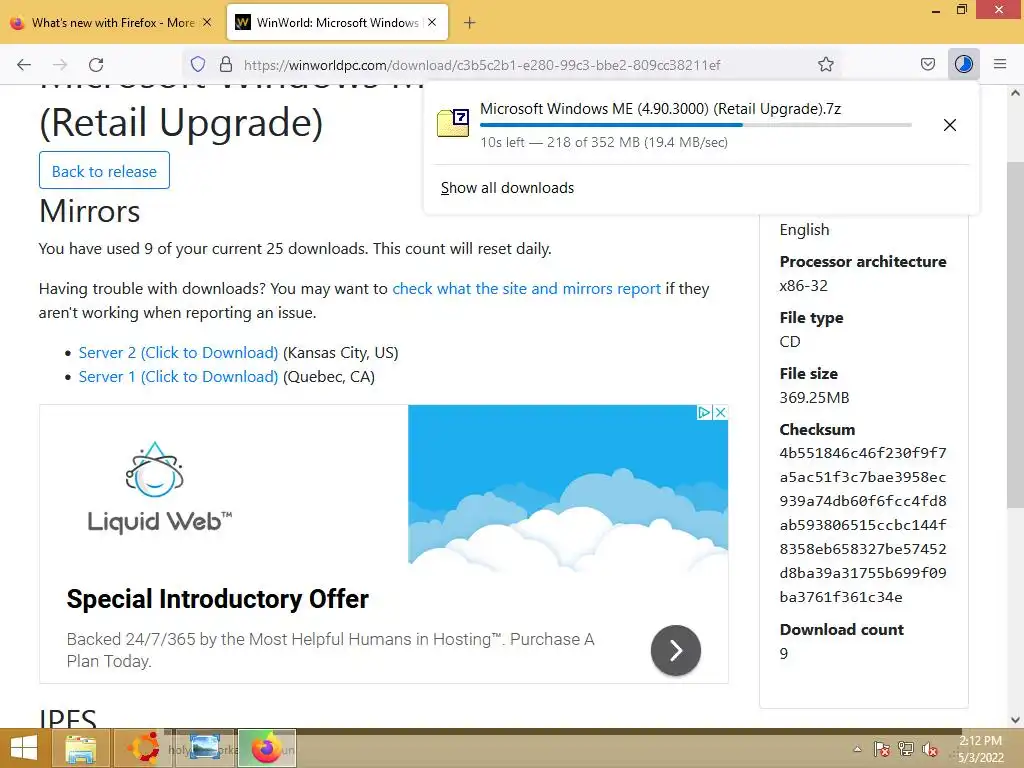
Task: Click the Firefox taskbar button
Action: 266,748
